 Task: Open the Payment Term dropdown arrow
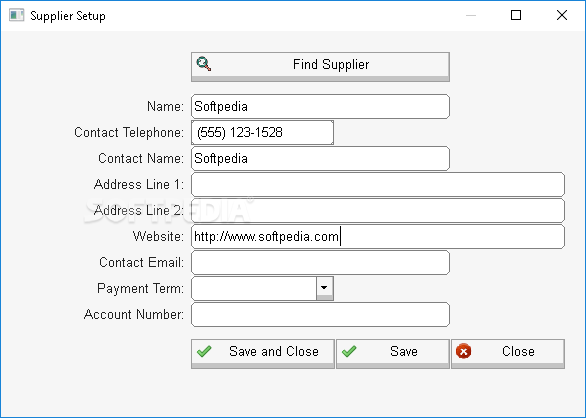[324, 288]
